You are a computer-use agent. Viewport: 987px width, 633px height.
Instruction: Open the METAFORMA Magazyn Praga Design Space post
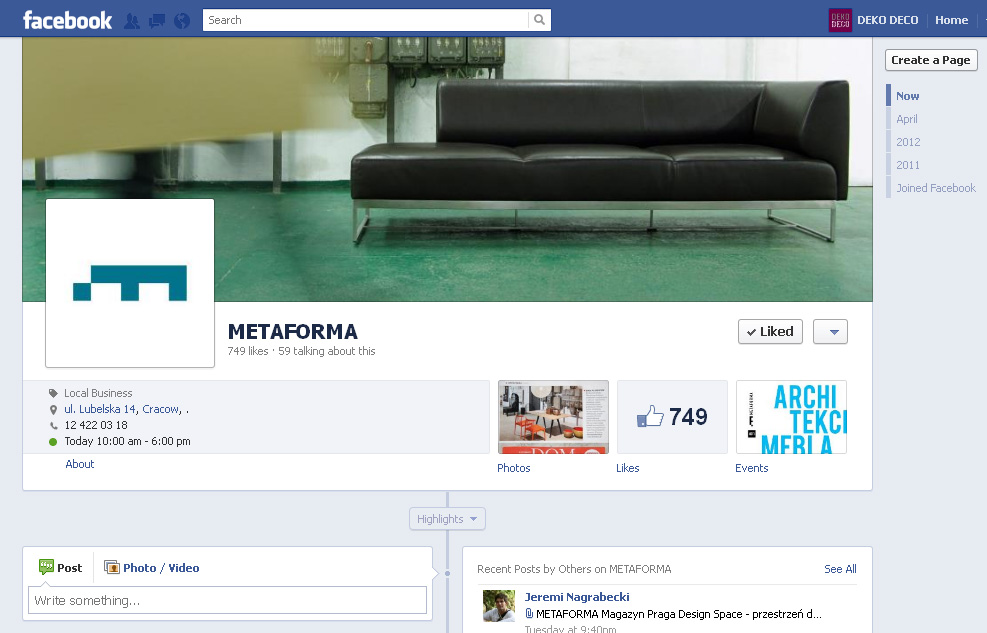point(679,614)
